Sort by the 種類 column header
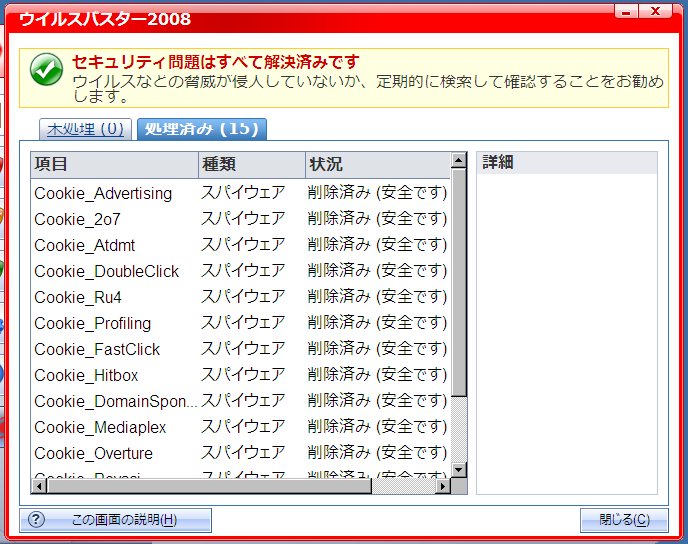 coord(252,165)
